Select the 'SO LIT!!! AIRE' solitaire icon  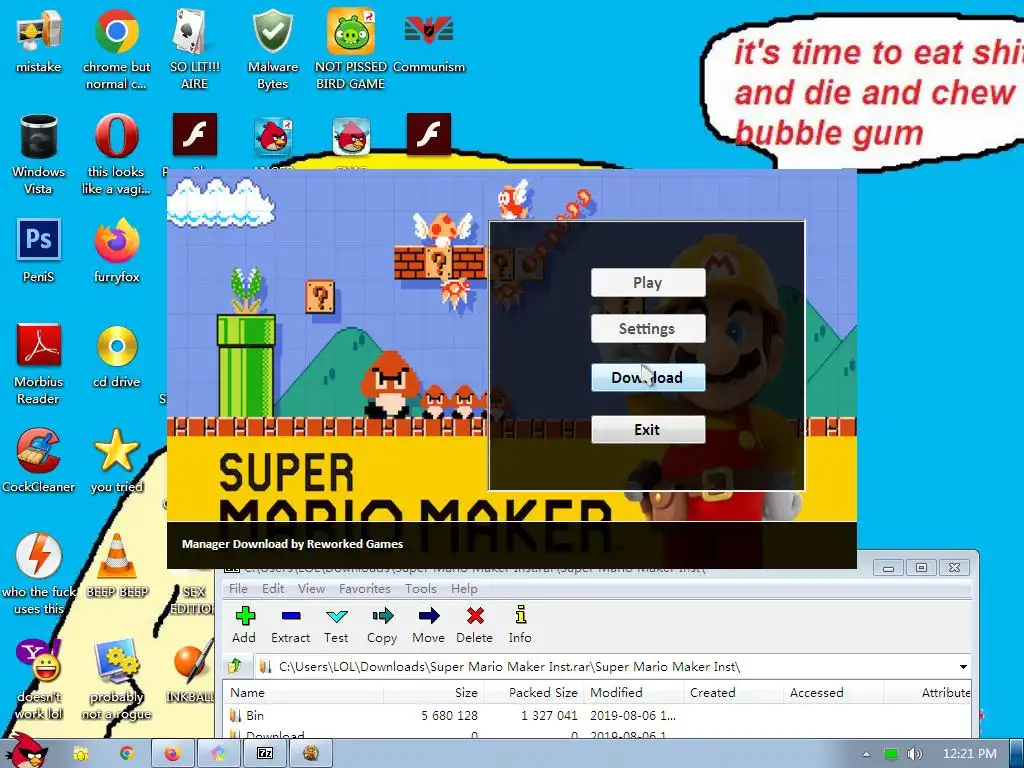(194, 49)
